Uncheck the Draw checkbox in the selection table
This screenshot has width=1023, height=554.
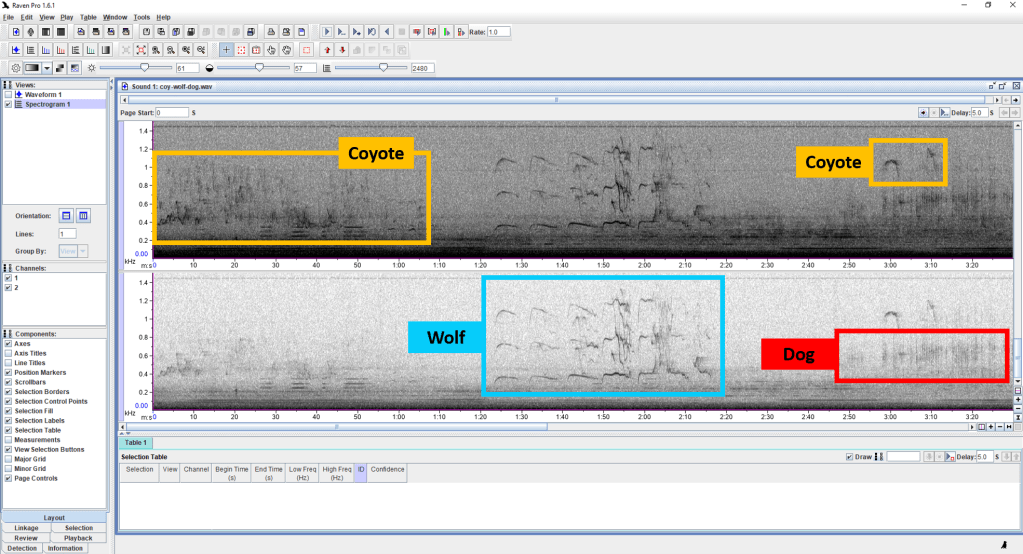[x=850, y=456]
